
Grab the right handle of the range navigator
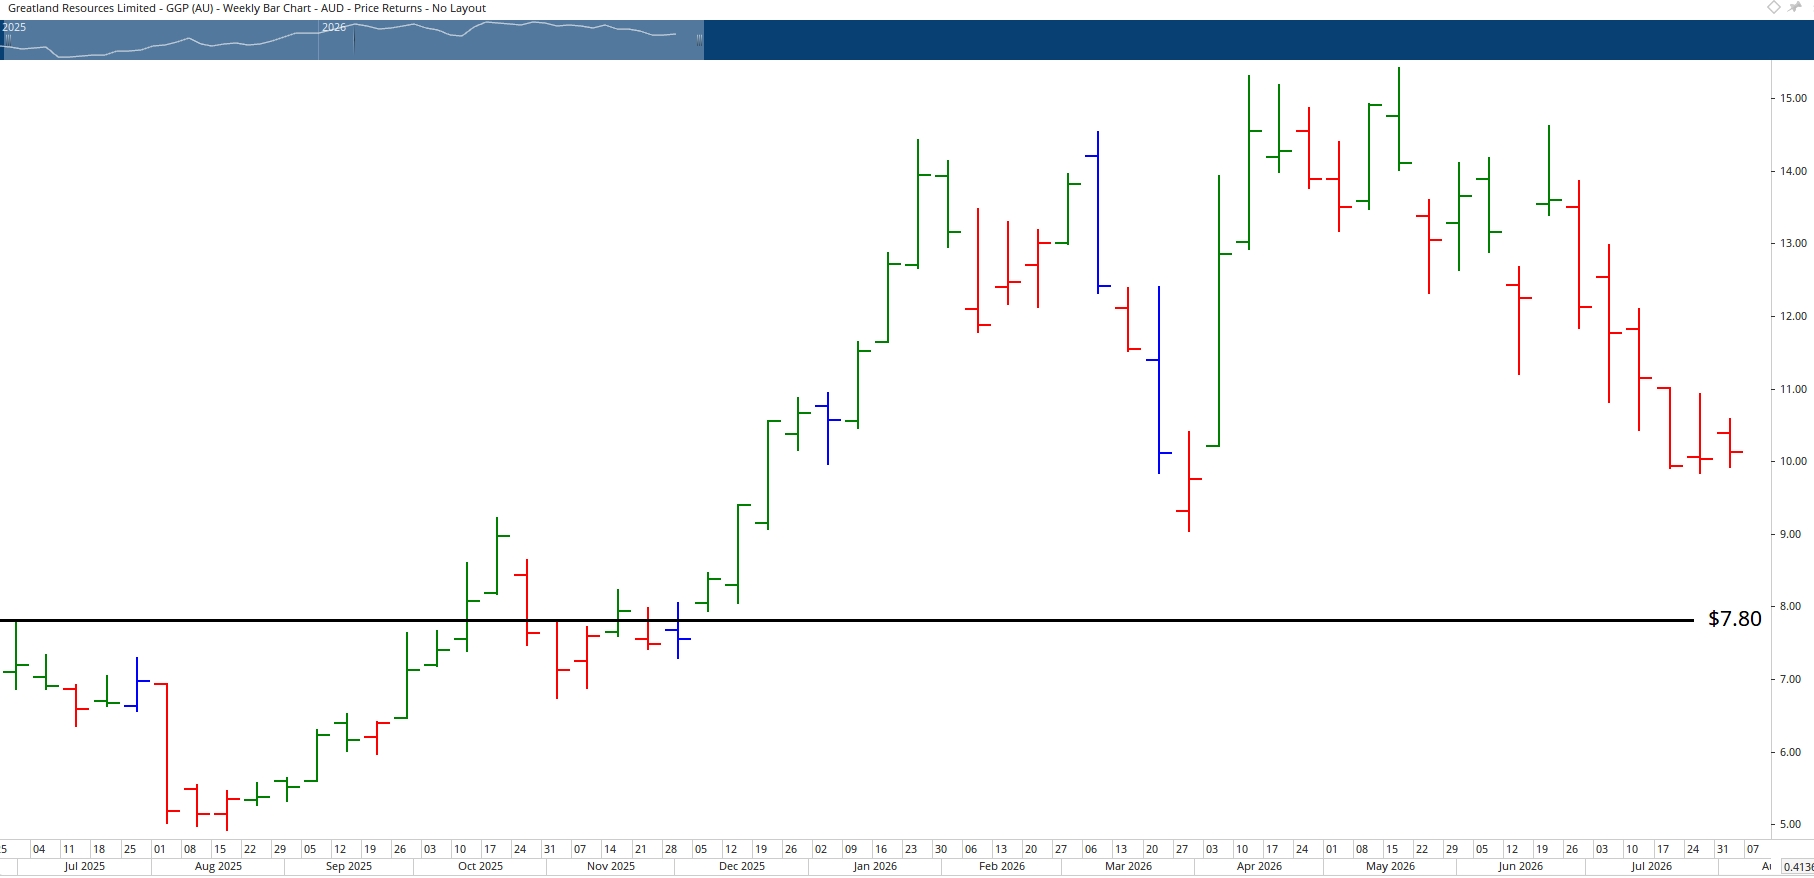tap(699, 39)
